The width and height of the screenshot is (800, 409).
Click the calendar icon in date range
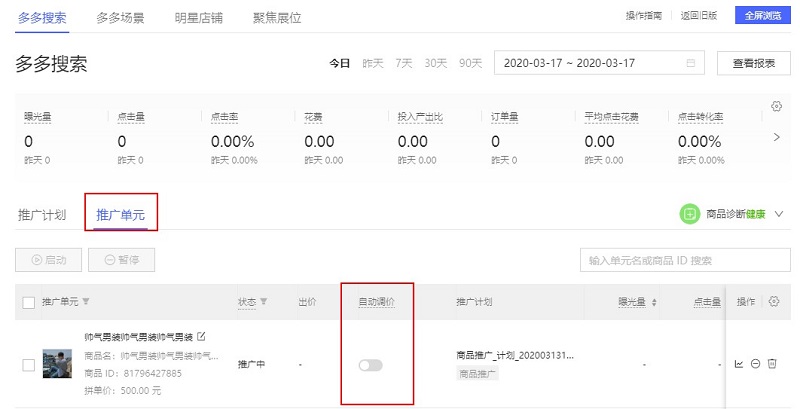point(691,63)
